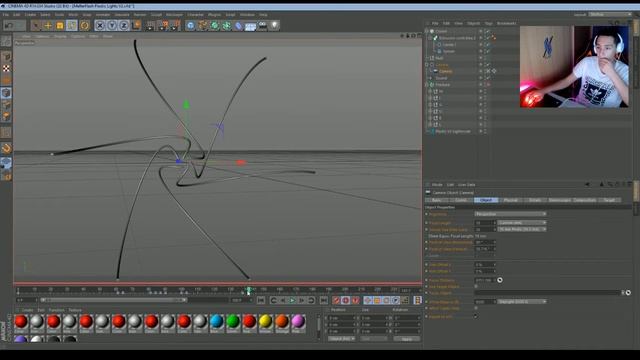Click the green current frame timeline marker
This screenshot has width=640, height=360.
(248, 290)
